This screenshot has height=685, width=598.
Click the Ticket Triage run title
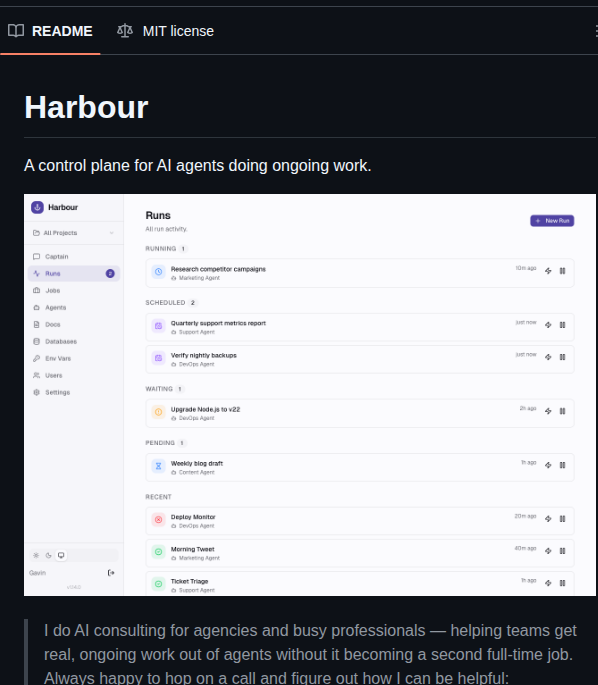pos(189,581)
